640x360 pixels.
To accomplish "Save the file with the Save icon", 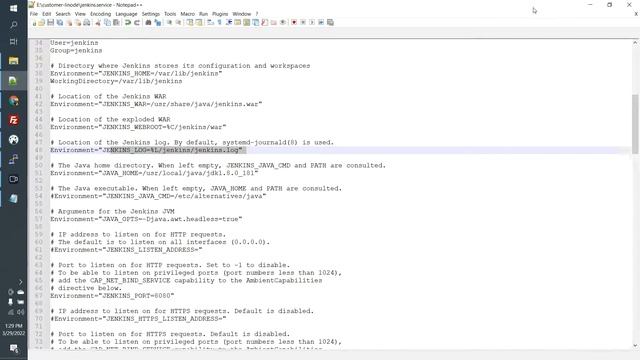I will (x=51, y=23).
